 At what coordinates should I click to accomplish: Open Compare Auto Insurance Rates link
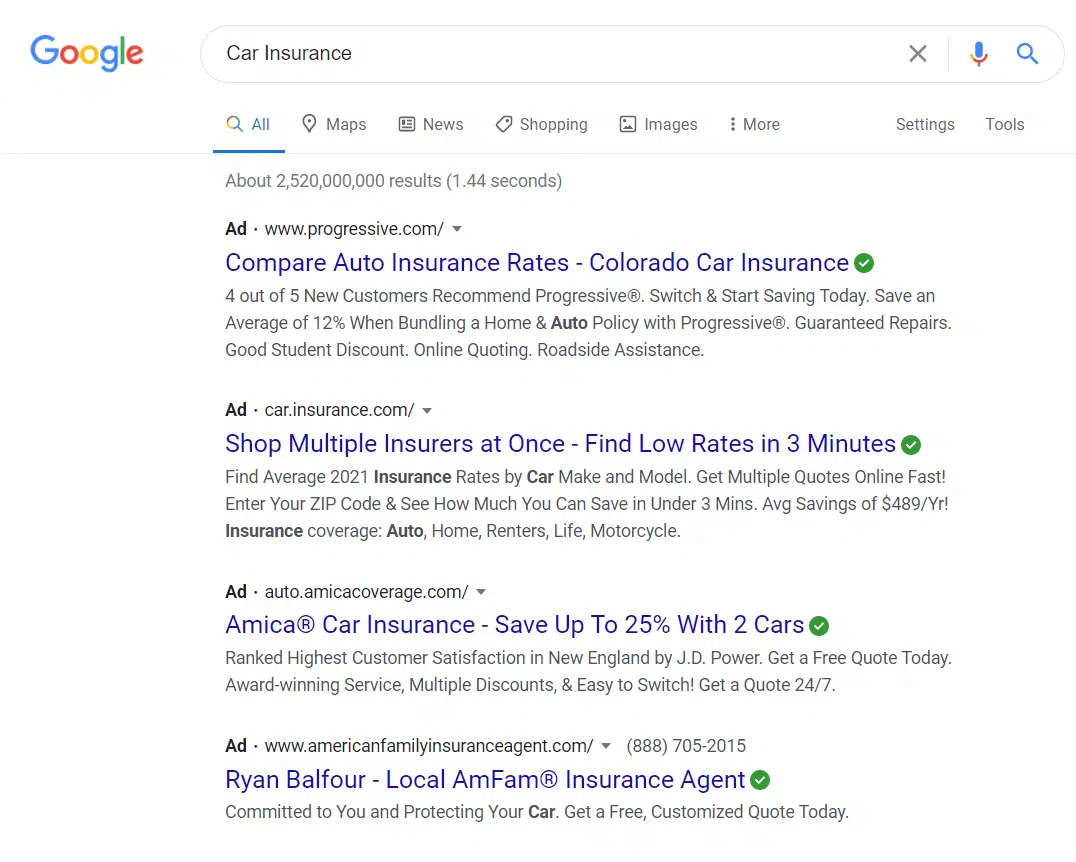coord(536,263)
